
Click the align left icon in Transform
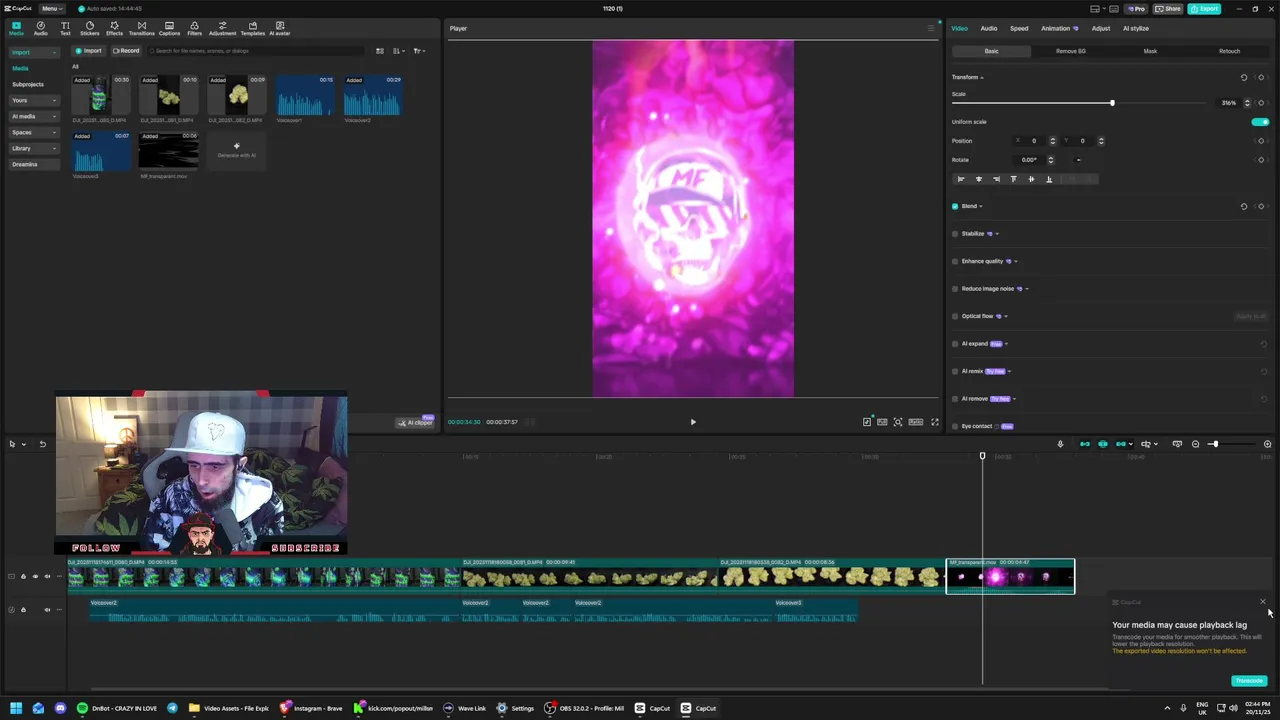pyautogui.click(x=961, y=179)
